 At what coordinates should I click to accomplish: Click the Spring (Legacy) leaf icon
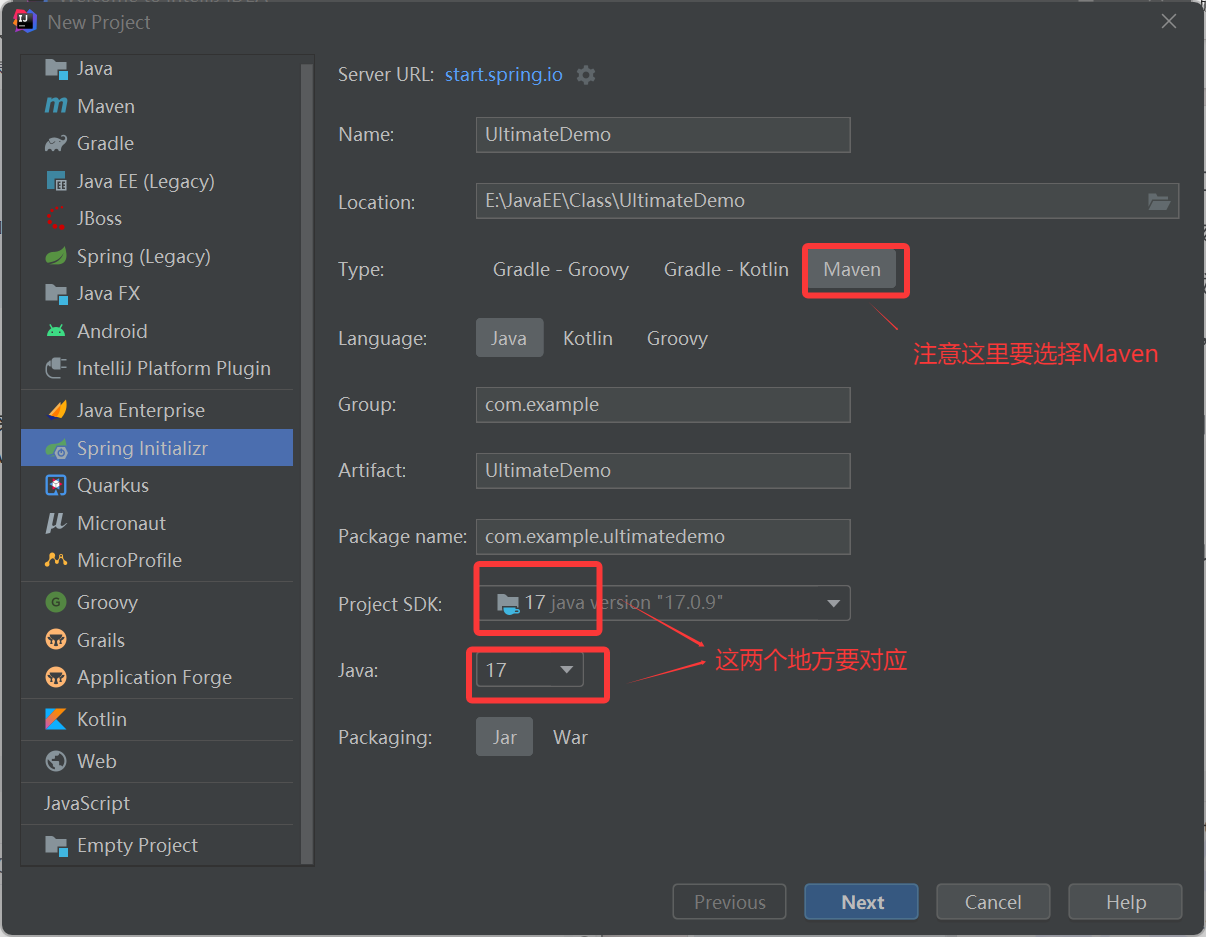click(56, 256)
